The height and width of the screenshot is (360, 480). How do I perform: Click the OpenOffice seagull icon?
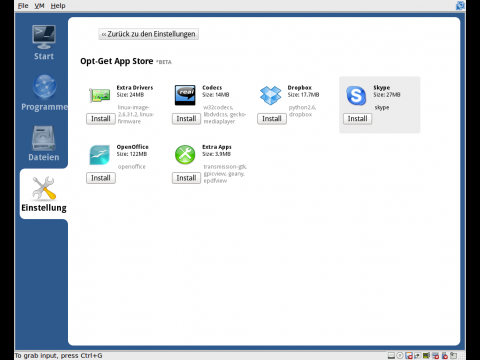pos(99,155)
